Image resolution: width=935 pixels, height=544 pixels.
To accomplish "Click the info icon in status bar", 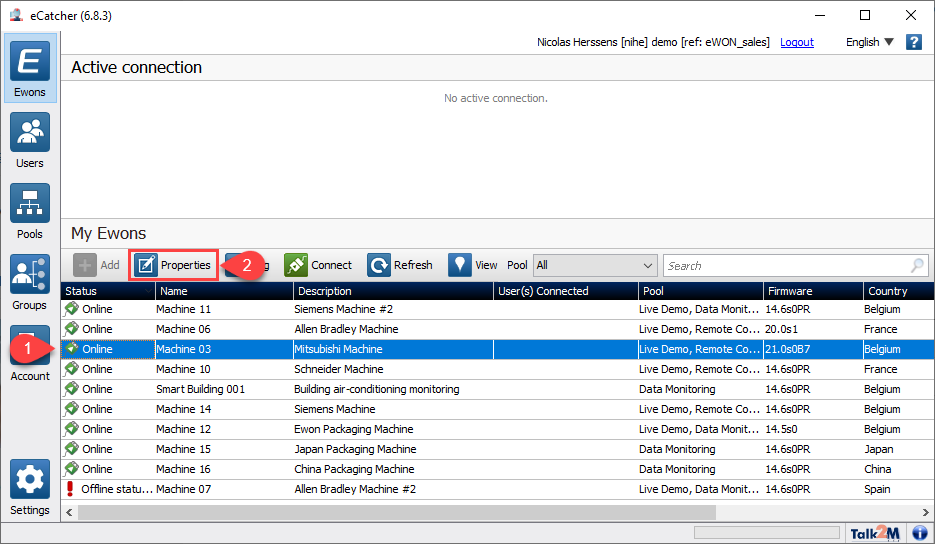I will pos(920,533).
